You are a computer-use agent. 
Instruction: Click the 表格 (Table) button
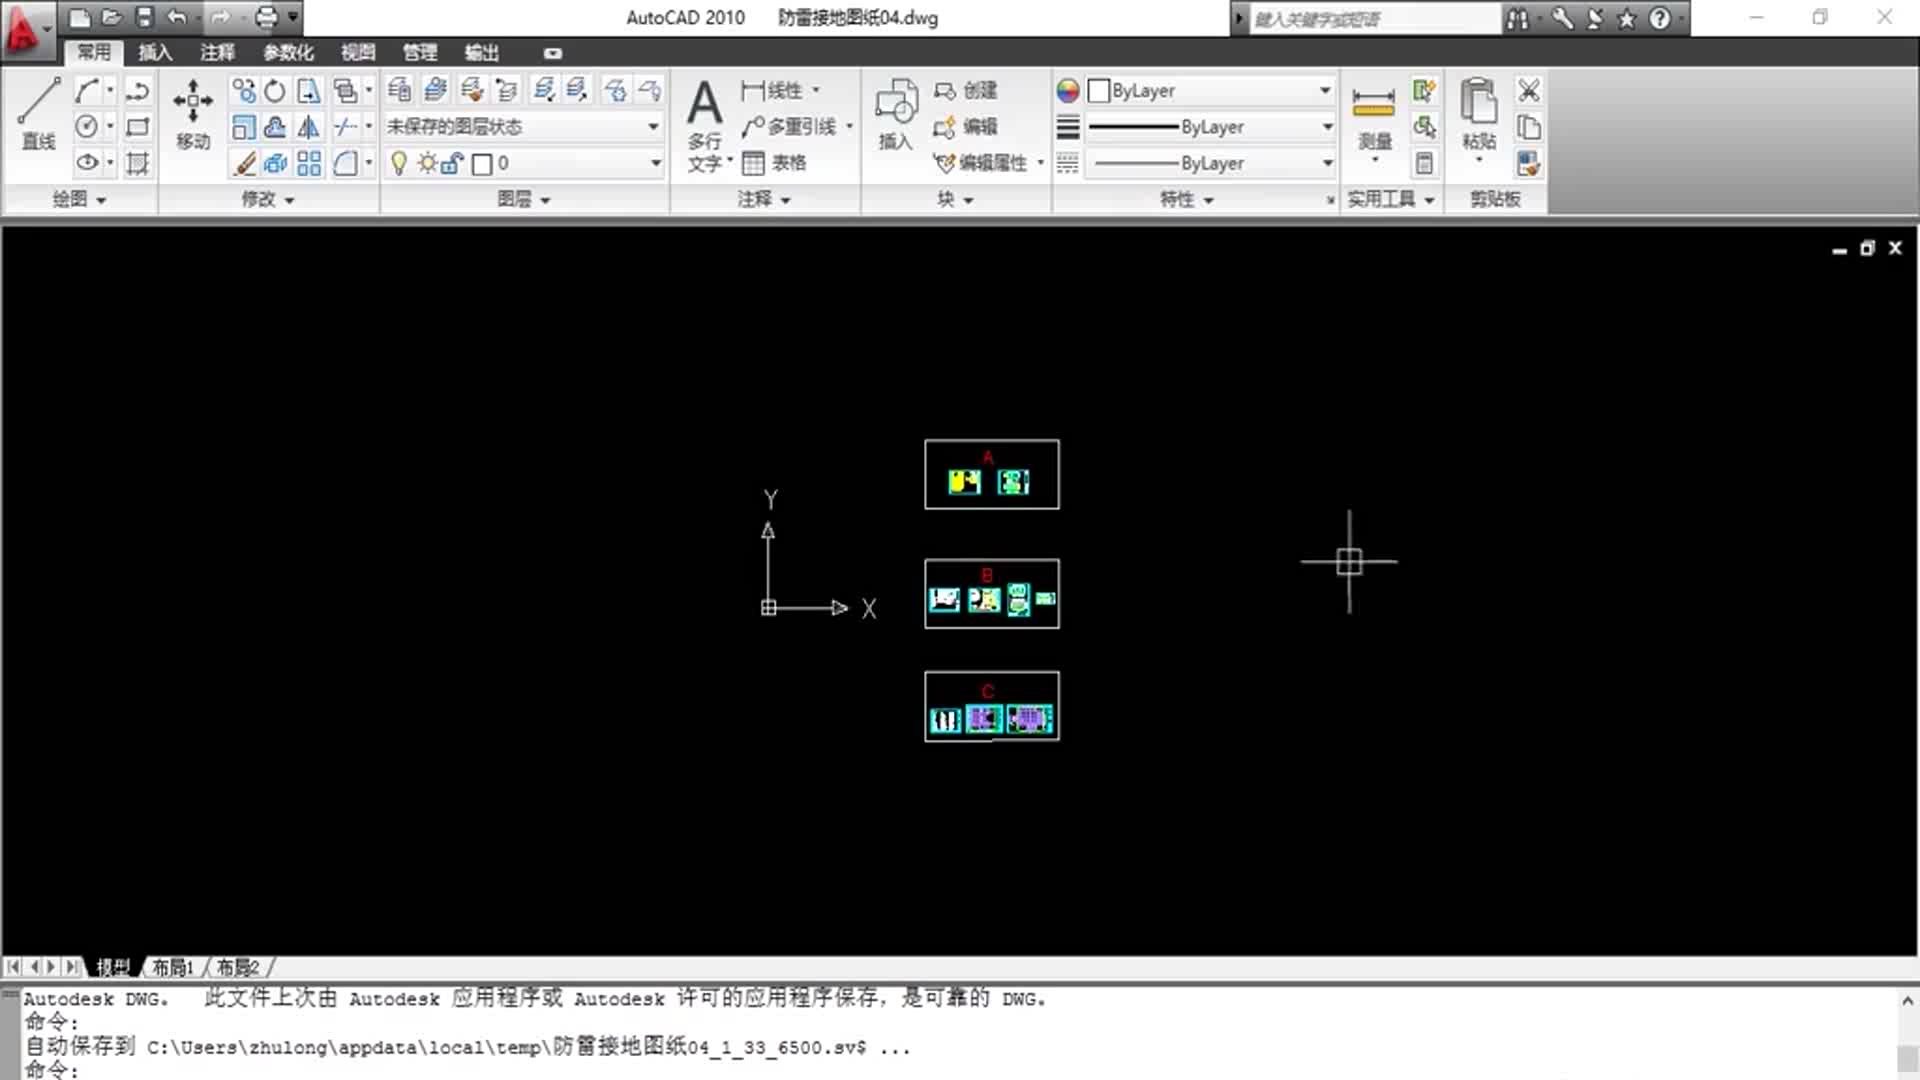click(774, 163)
